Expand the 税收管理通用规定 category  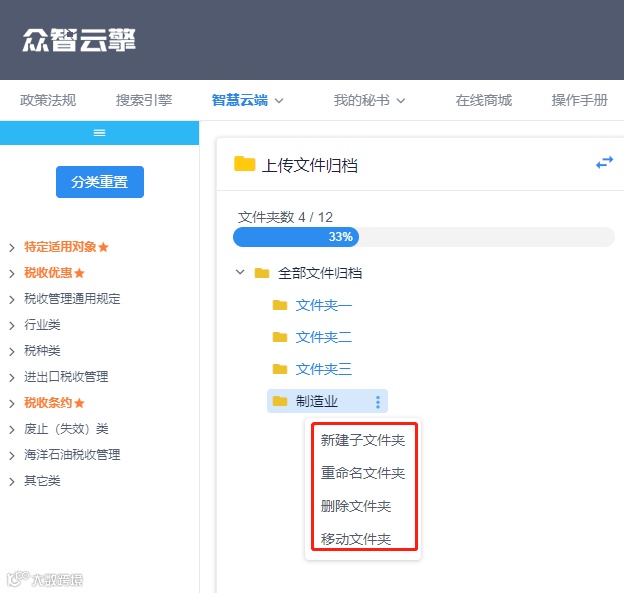coord(12,299)
